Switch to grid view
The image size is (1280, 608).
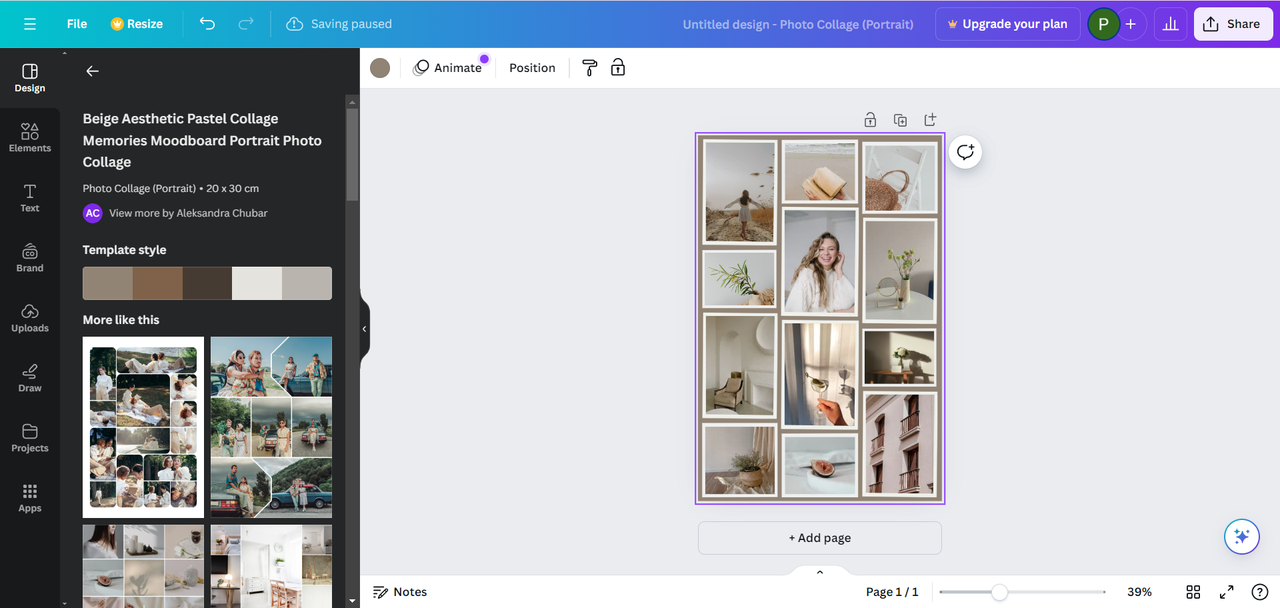point(1193,592)
